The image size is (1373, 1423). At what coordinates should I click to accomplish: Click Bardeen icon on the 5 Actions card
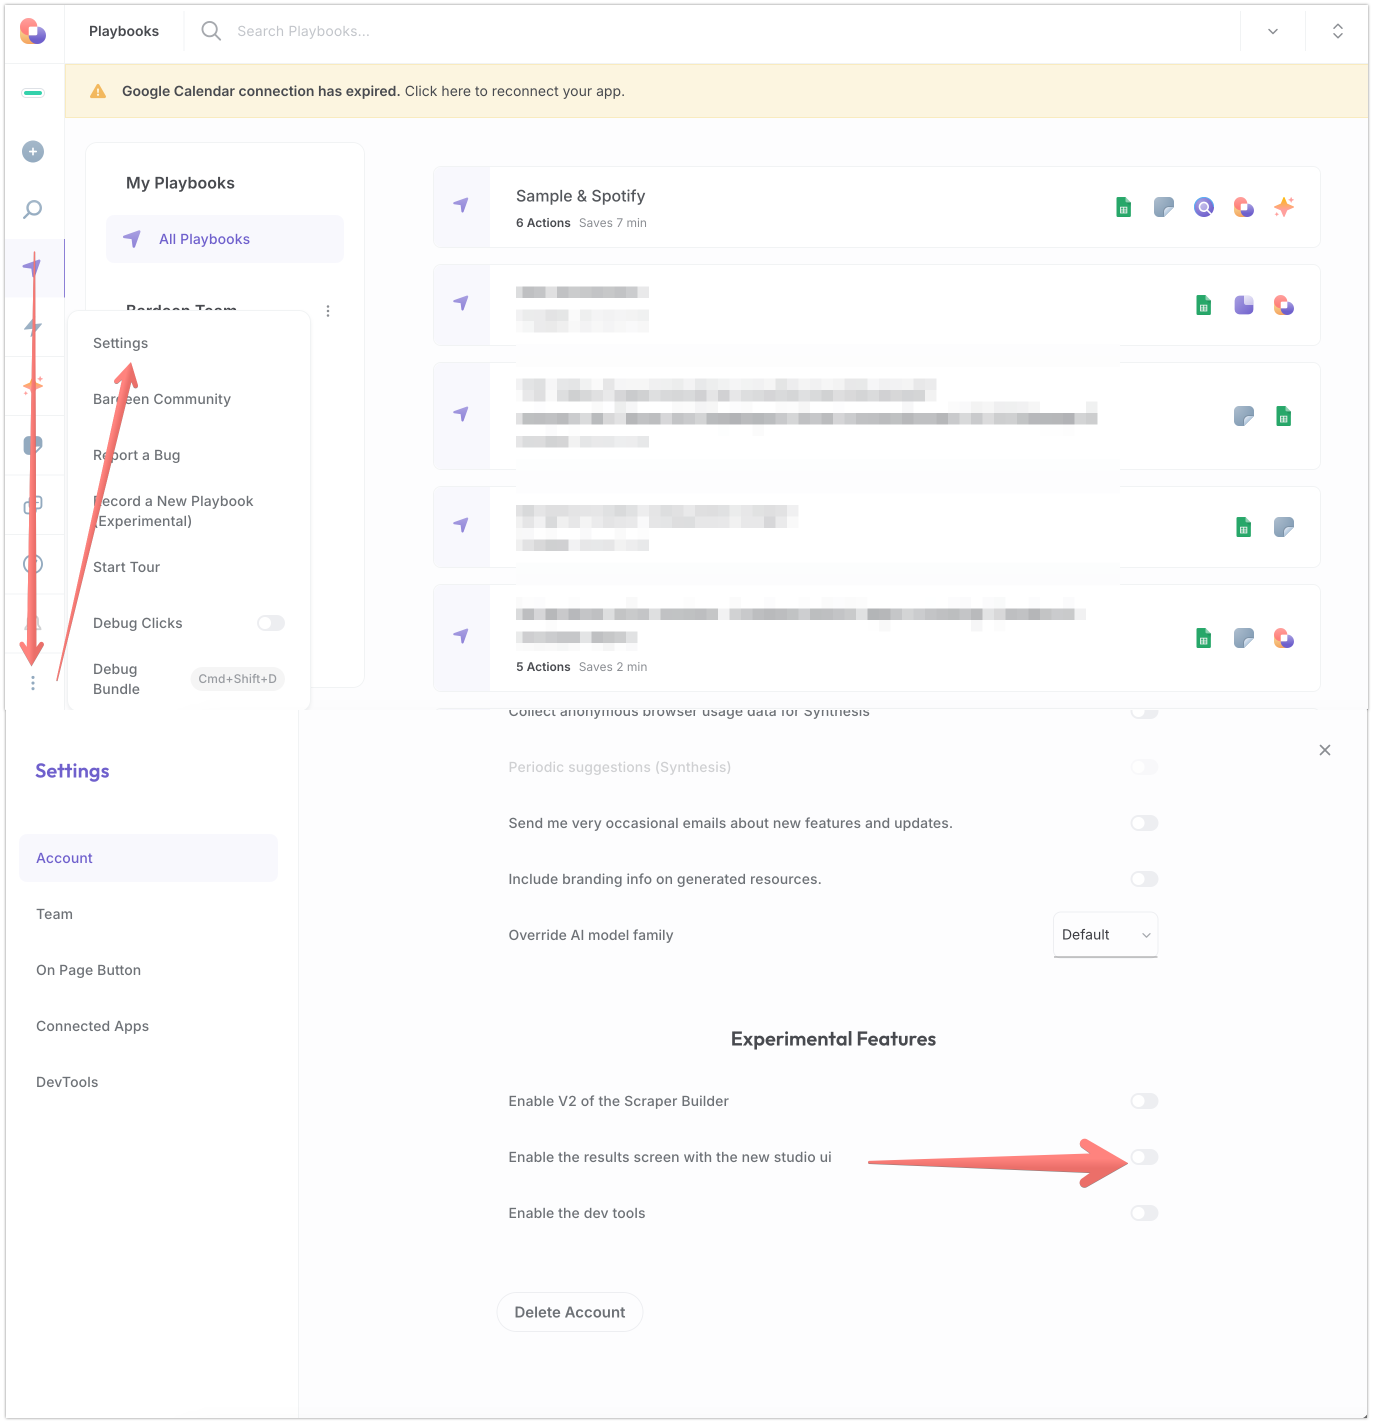[x=1284, y=638]
